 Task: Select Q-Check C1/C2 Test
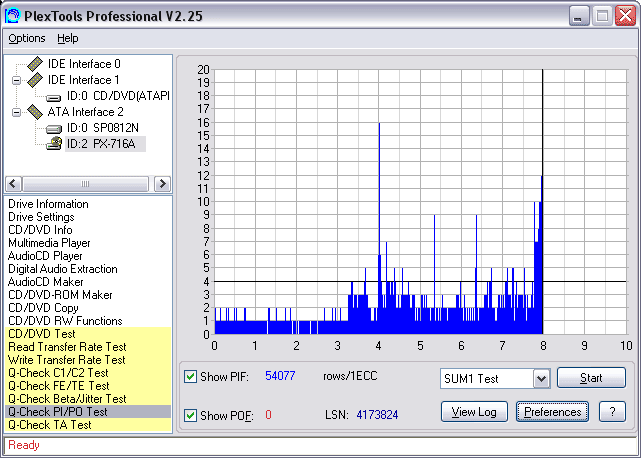[x=88, y=373]
